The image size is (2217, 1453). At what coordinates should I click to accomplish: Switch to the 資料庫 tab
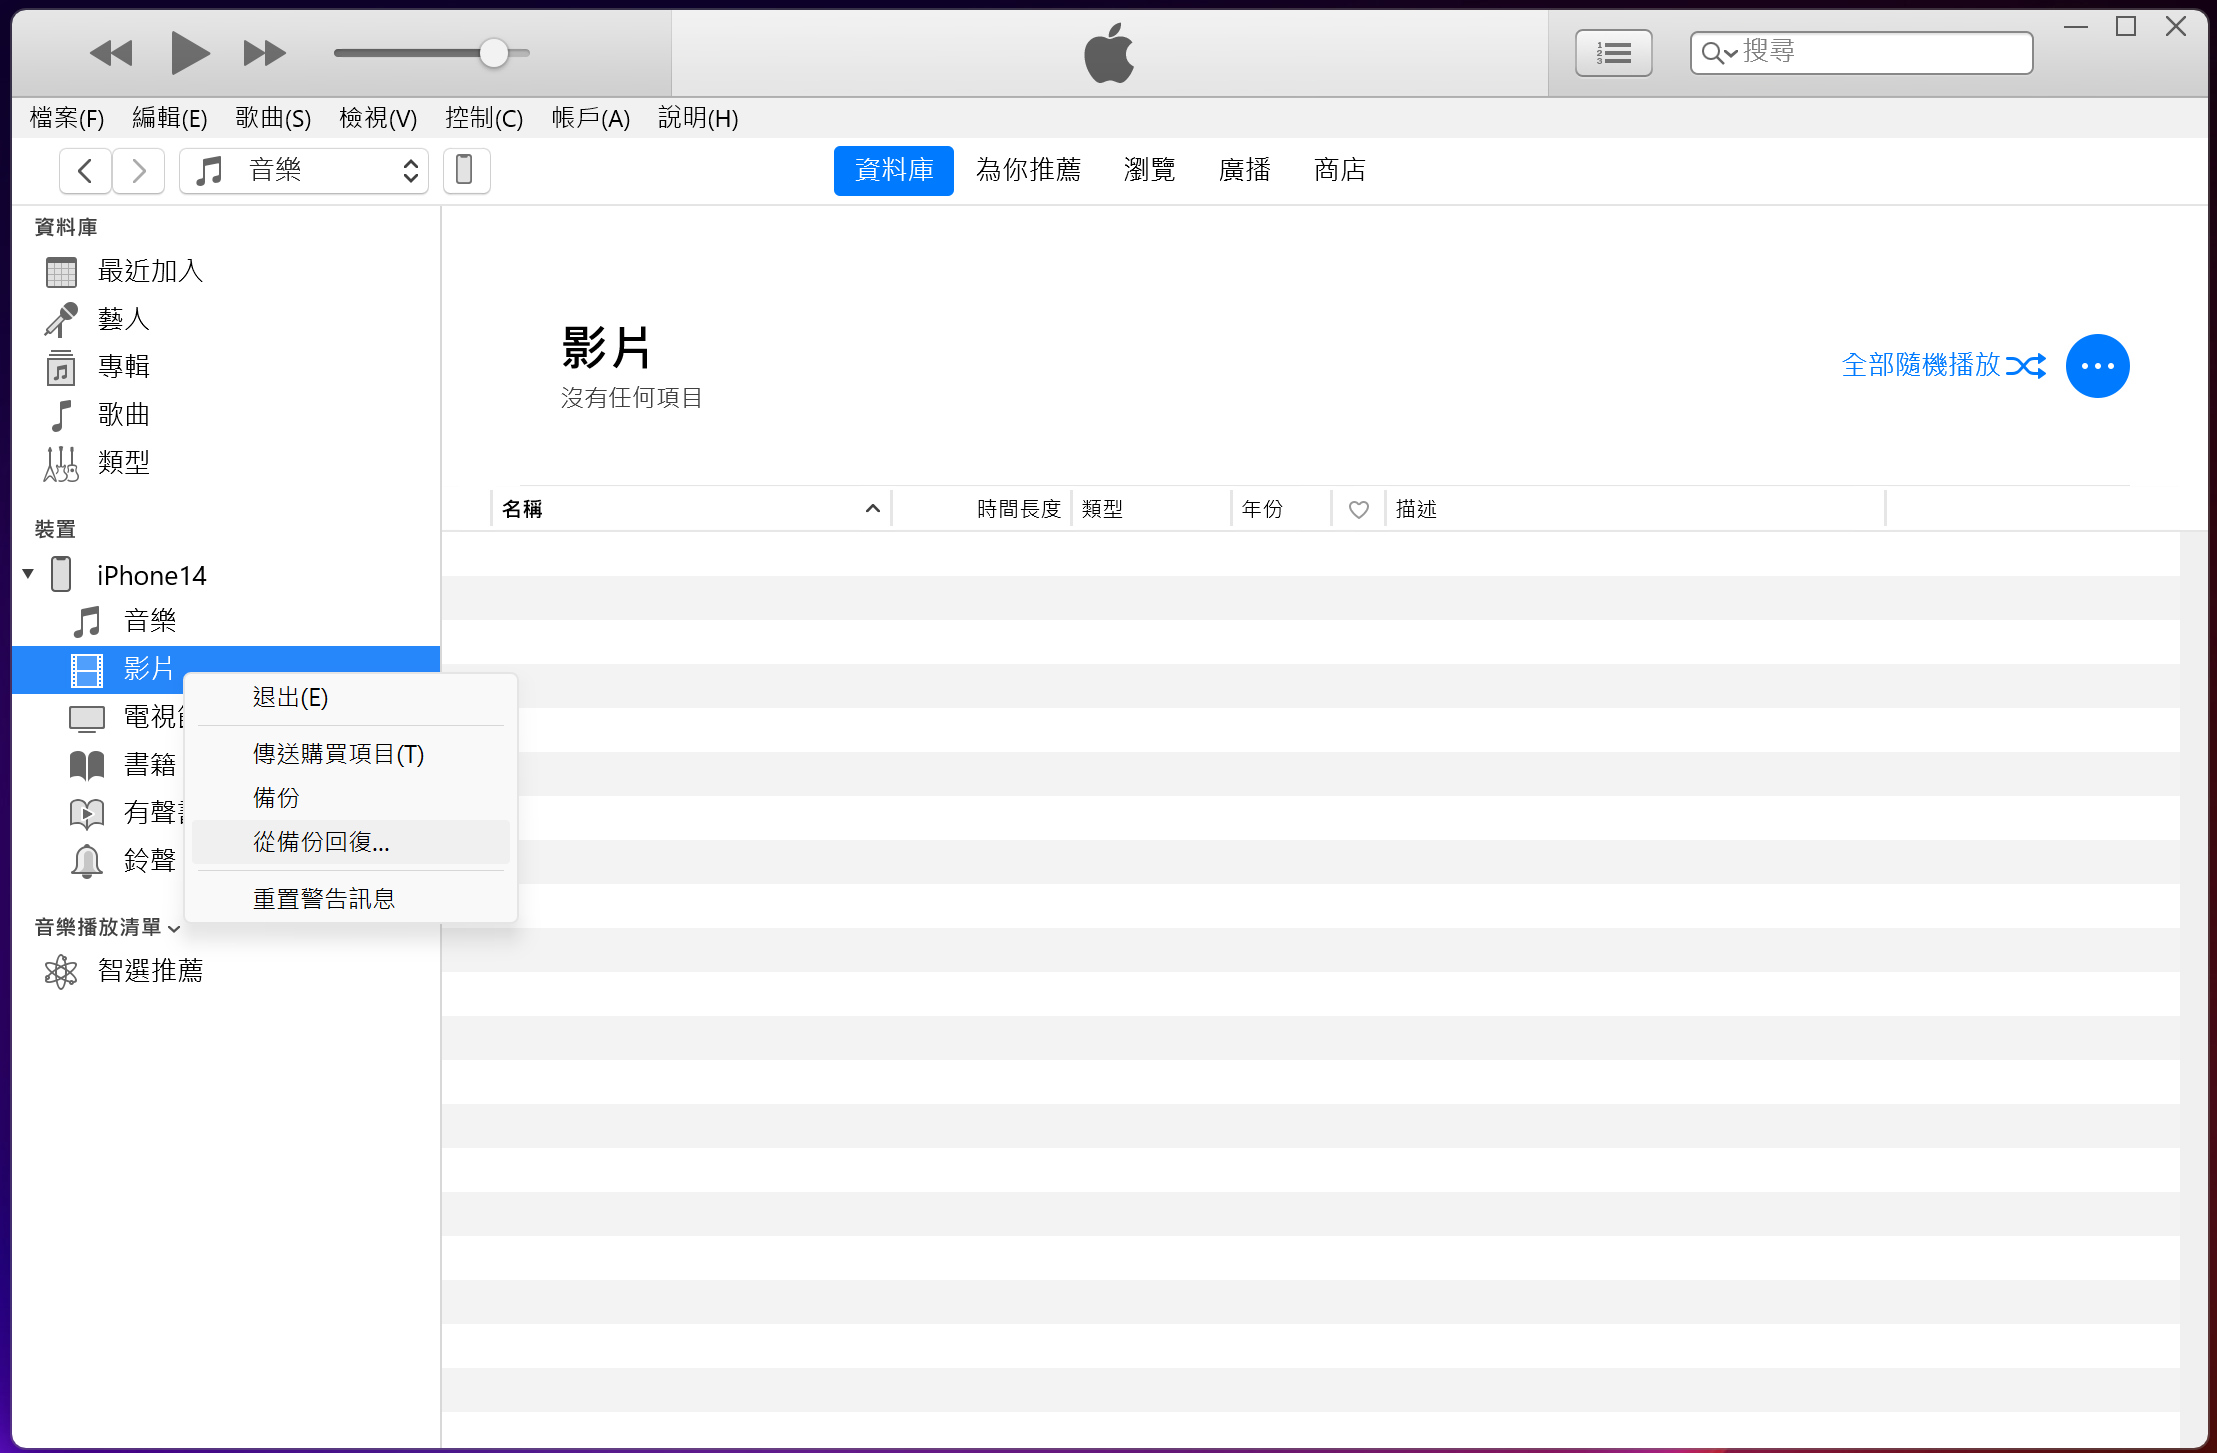coord(894,170)
